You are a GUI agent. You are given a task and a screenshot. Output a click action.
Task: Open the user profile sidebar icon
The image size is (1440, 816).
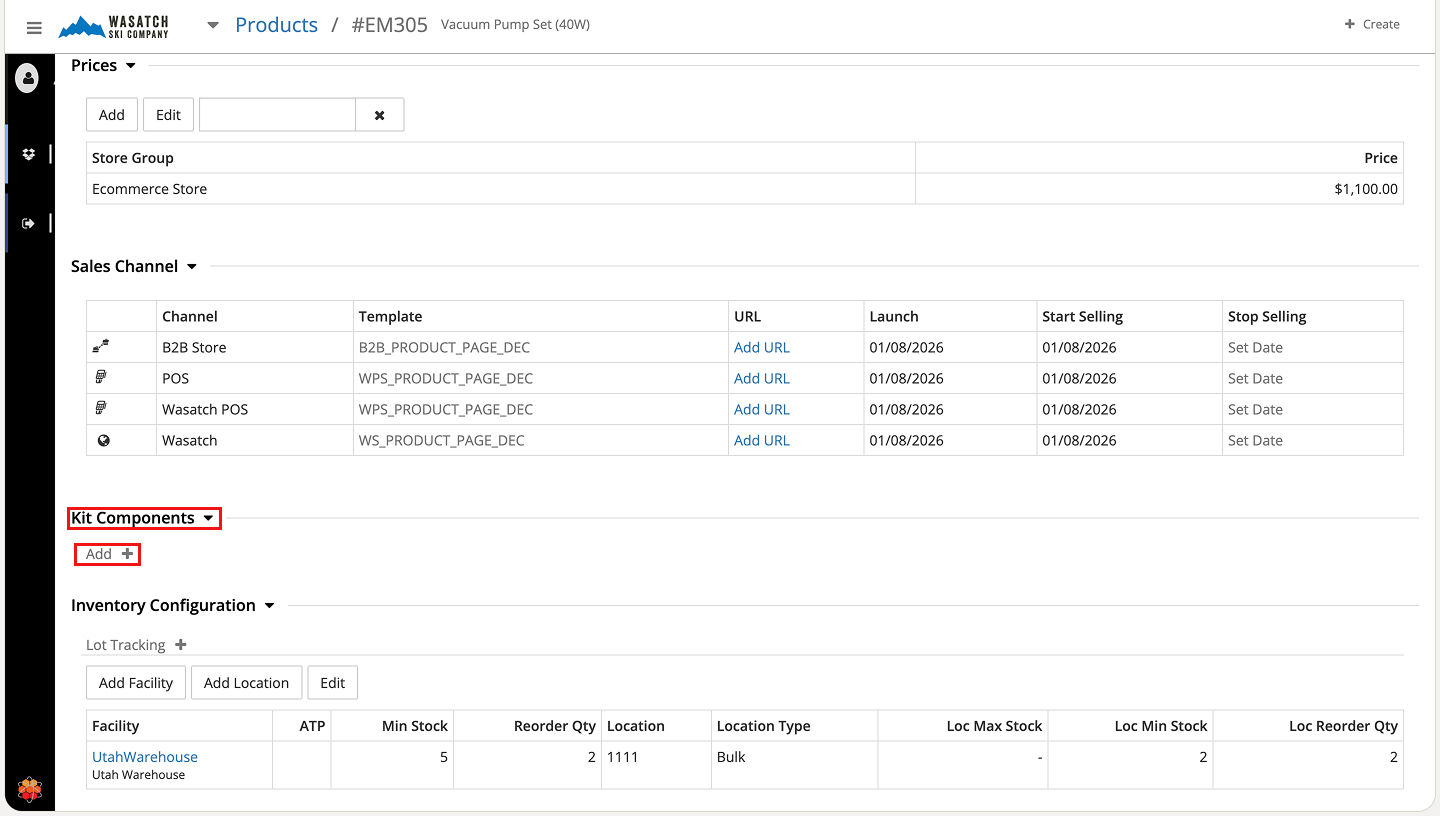pyautogui.click(x=28, y=78)
